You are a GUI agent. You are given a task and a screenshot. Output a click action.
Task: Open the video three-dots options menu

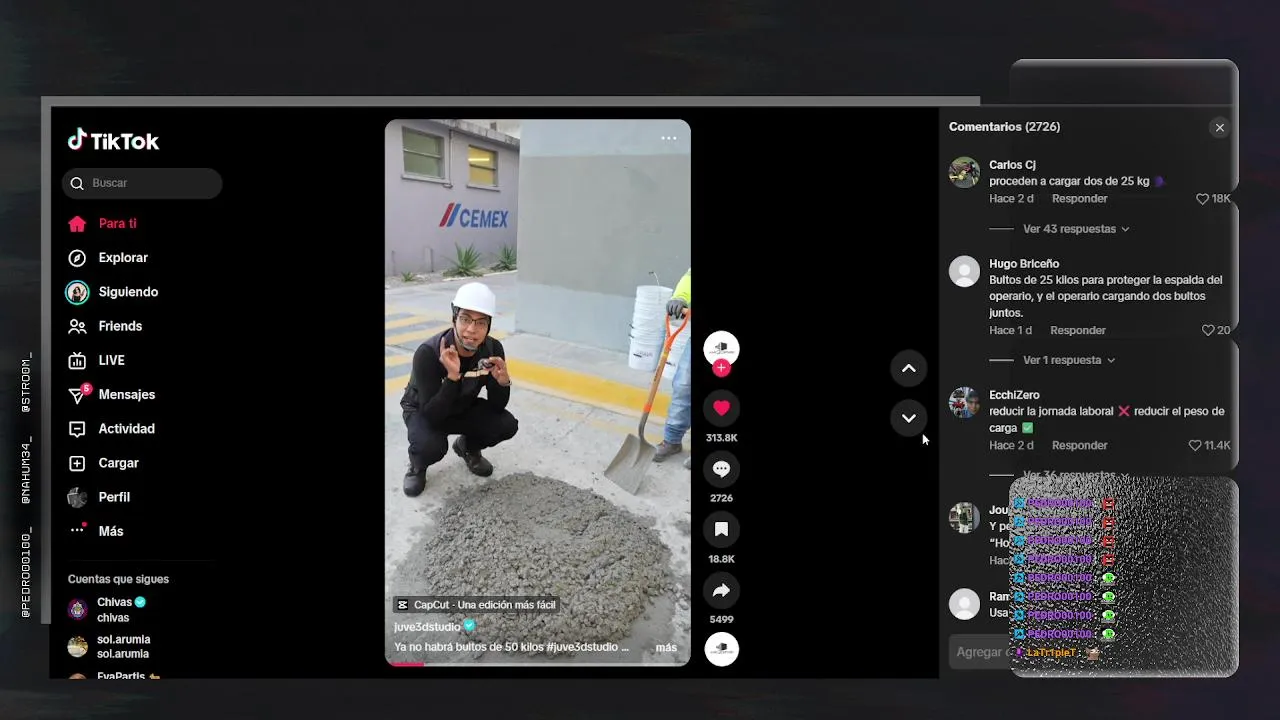click(669, 138)
